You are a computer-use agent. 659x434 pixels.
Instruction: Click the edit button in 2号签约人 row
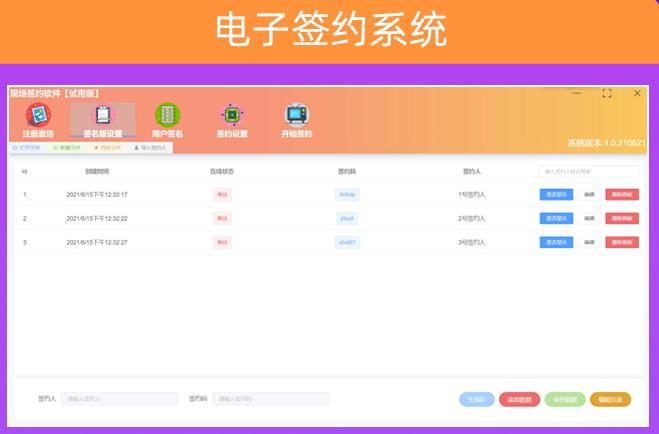[x=589, y=218]
